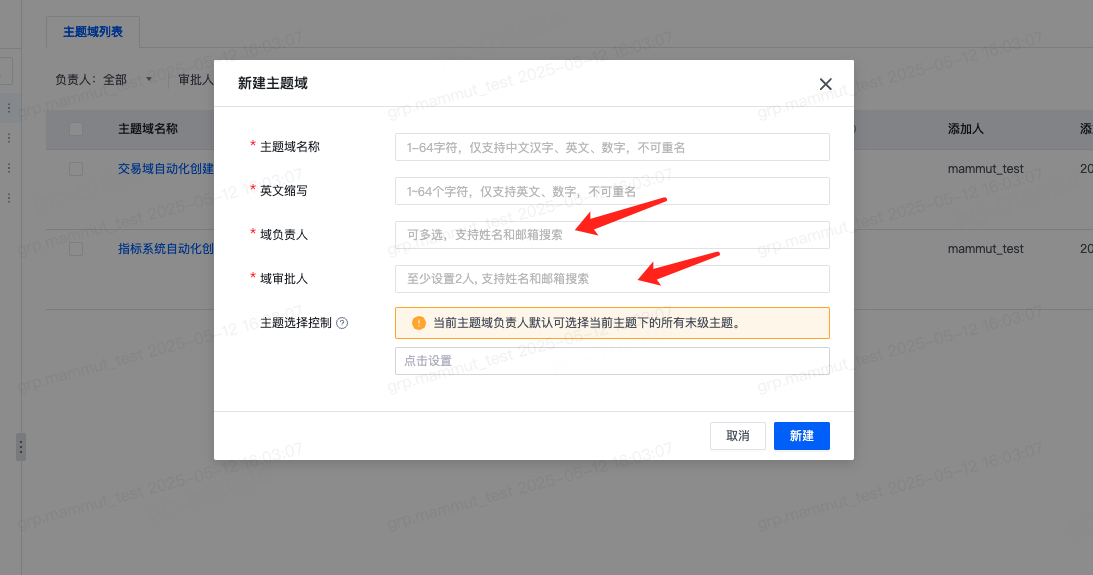1093x575 pixels.
Task: Close the 新建主题域 dialog
Action: click(825, 84)
